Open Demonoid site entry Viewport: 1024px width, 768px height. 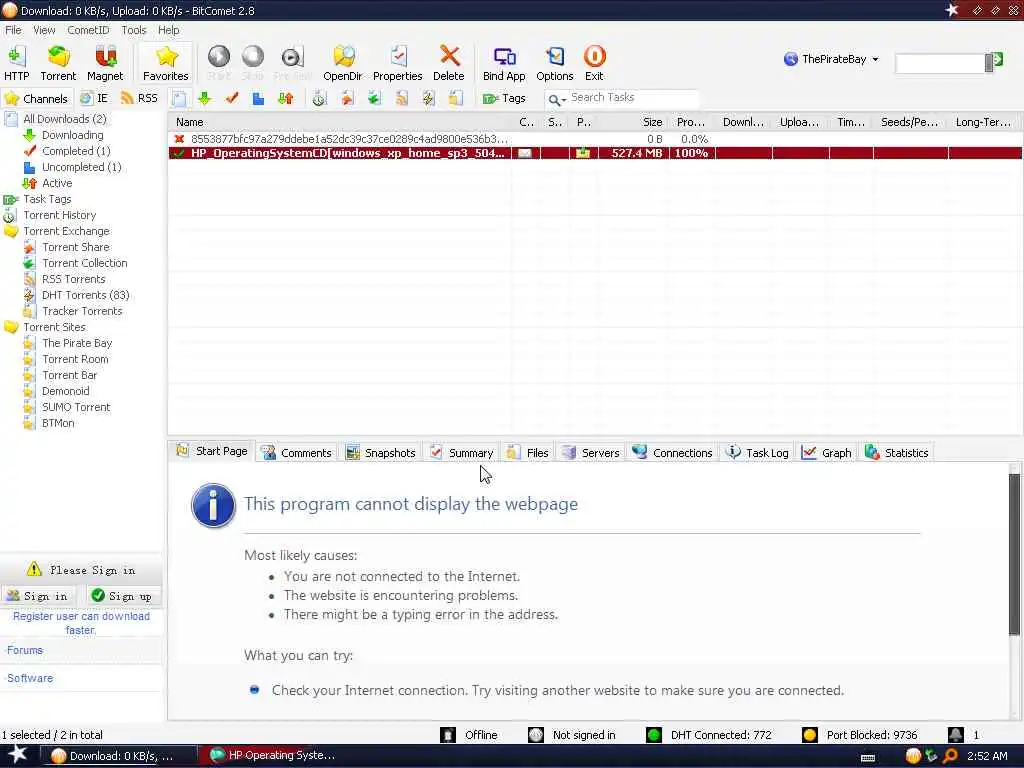click(x=65, y=391)
